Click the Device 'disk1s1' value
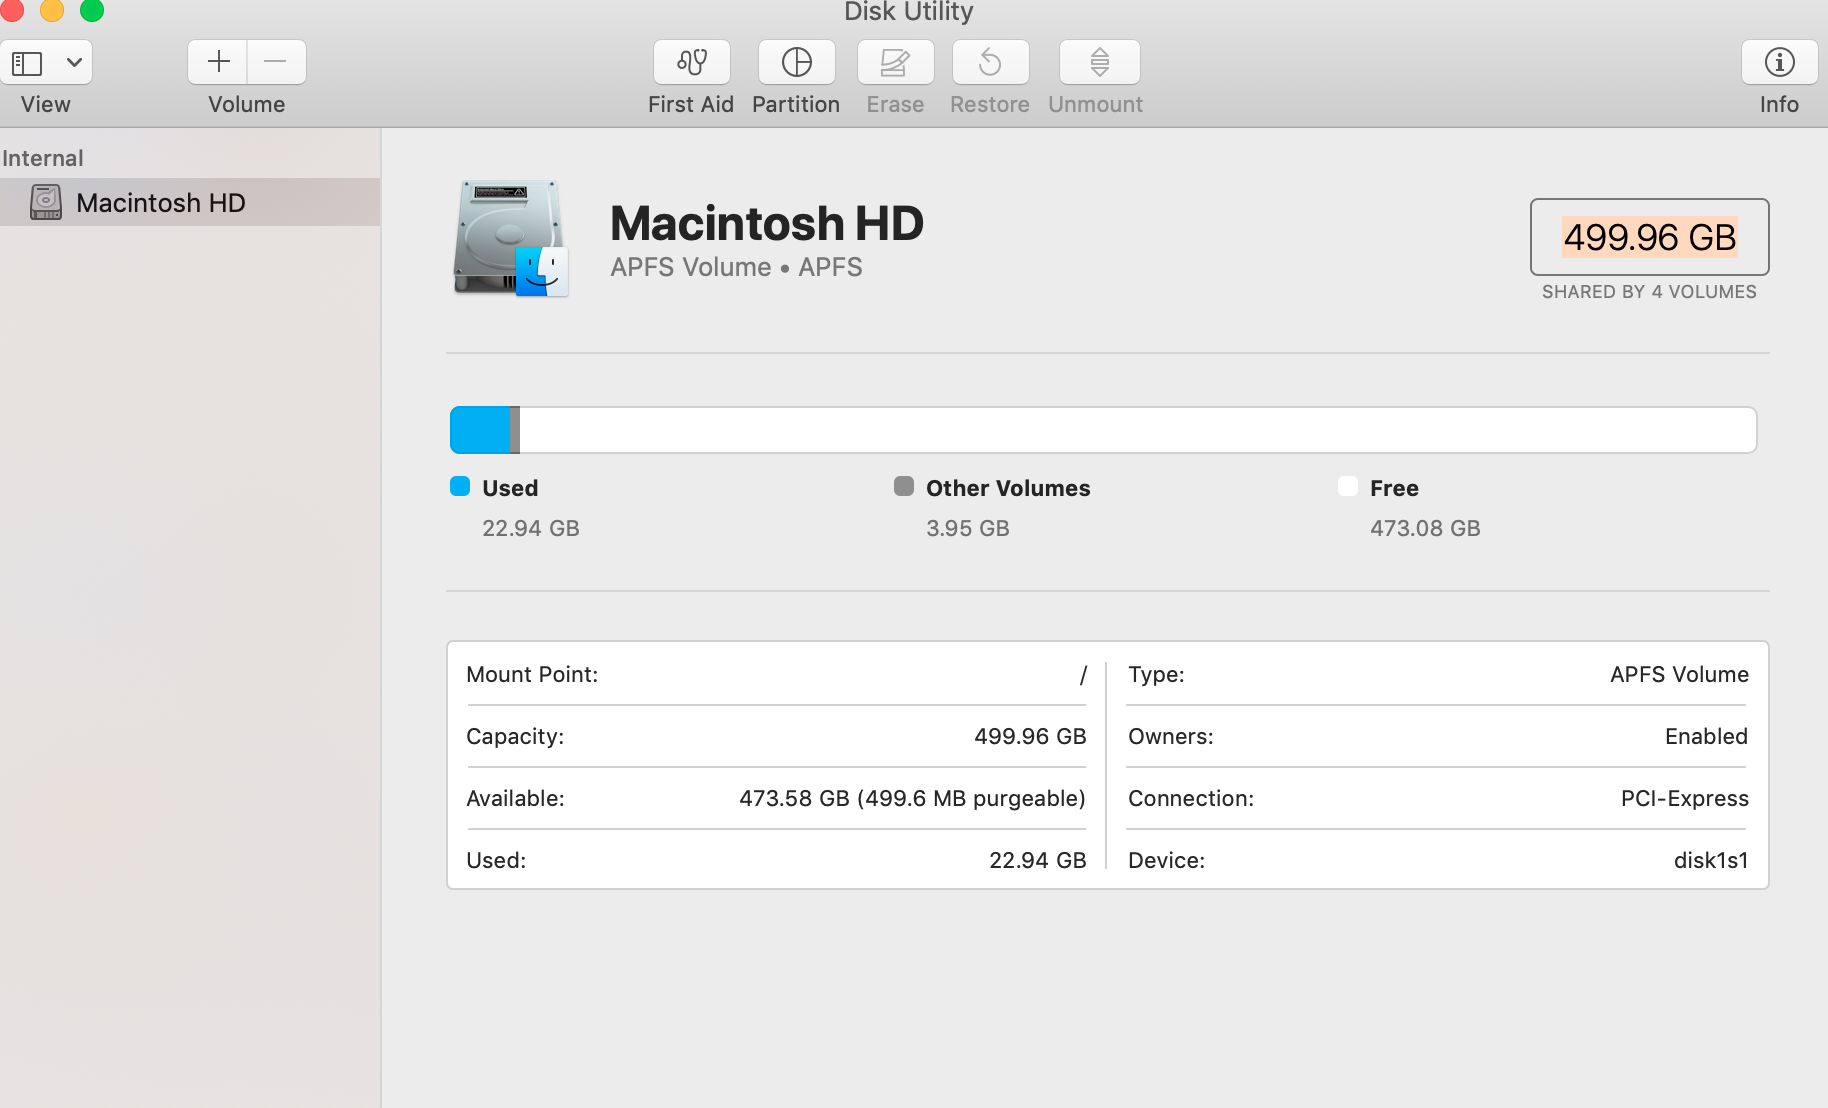Image resolution: width=1828 pixels, height=1108 pixels. tap(1711, 860)
